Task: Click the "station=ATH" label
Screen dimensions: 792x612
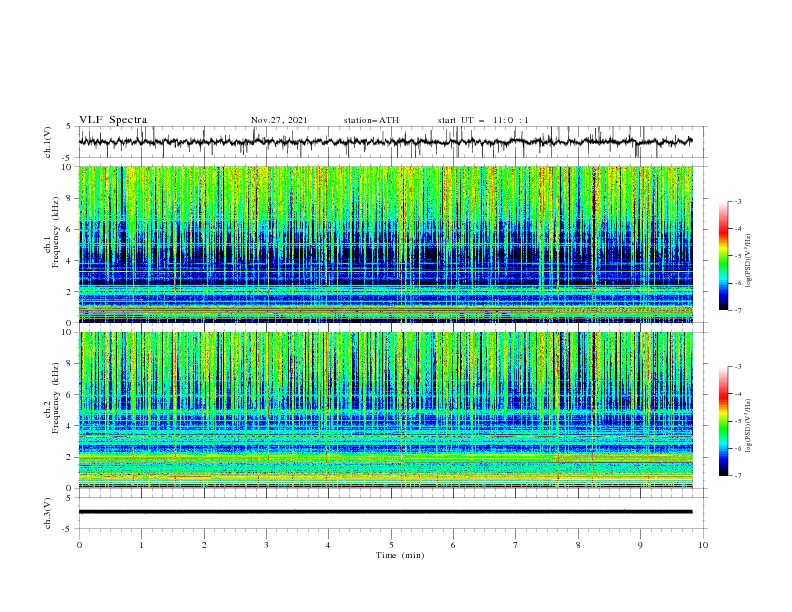Action: coord(371,120)
